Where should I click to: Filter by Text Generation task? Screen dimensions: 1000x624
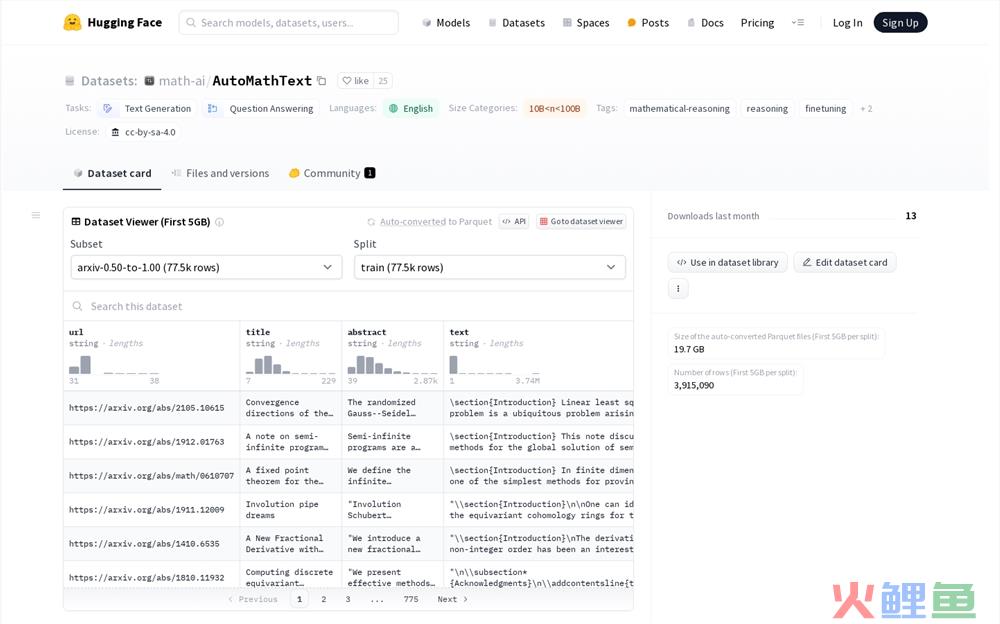tap(149, 108)
